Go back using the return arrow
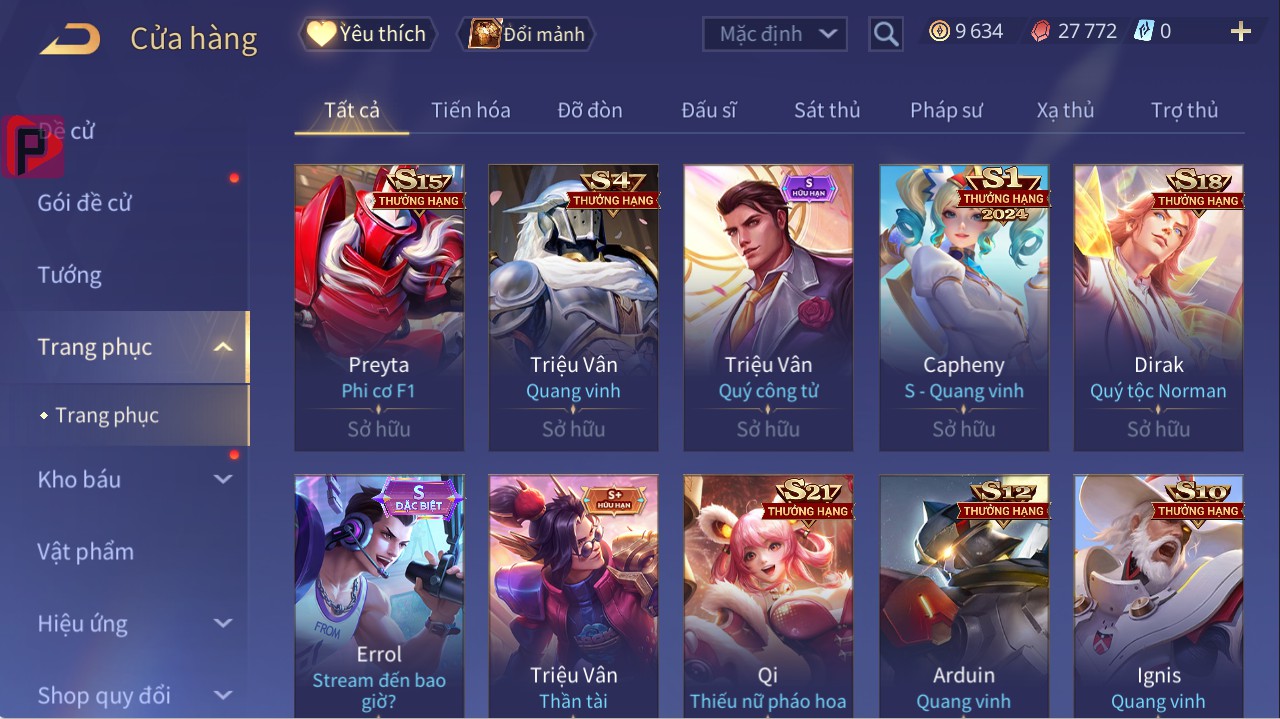The width and height of the screenshot is (1280, 719). pos(70,40)
